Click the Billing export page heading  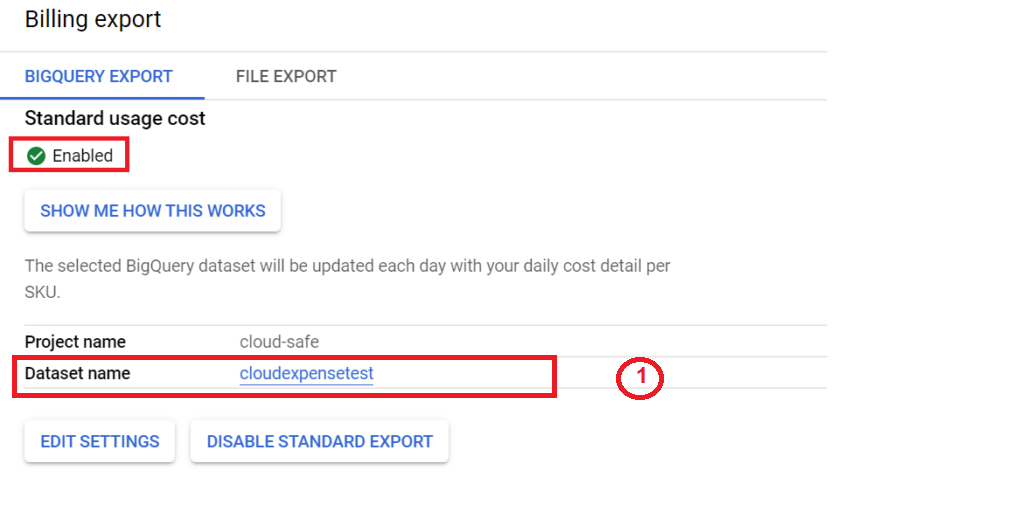click(93, 19)
